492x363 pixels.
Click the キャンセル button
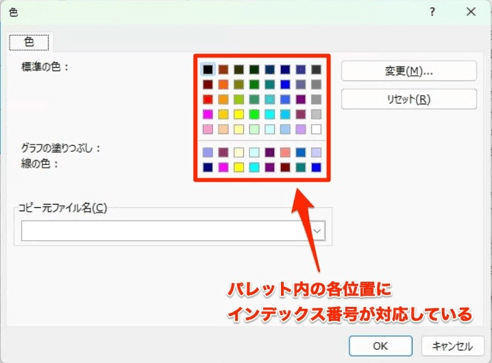pyautogui.click(x=453, y=346)
